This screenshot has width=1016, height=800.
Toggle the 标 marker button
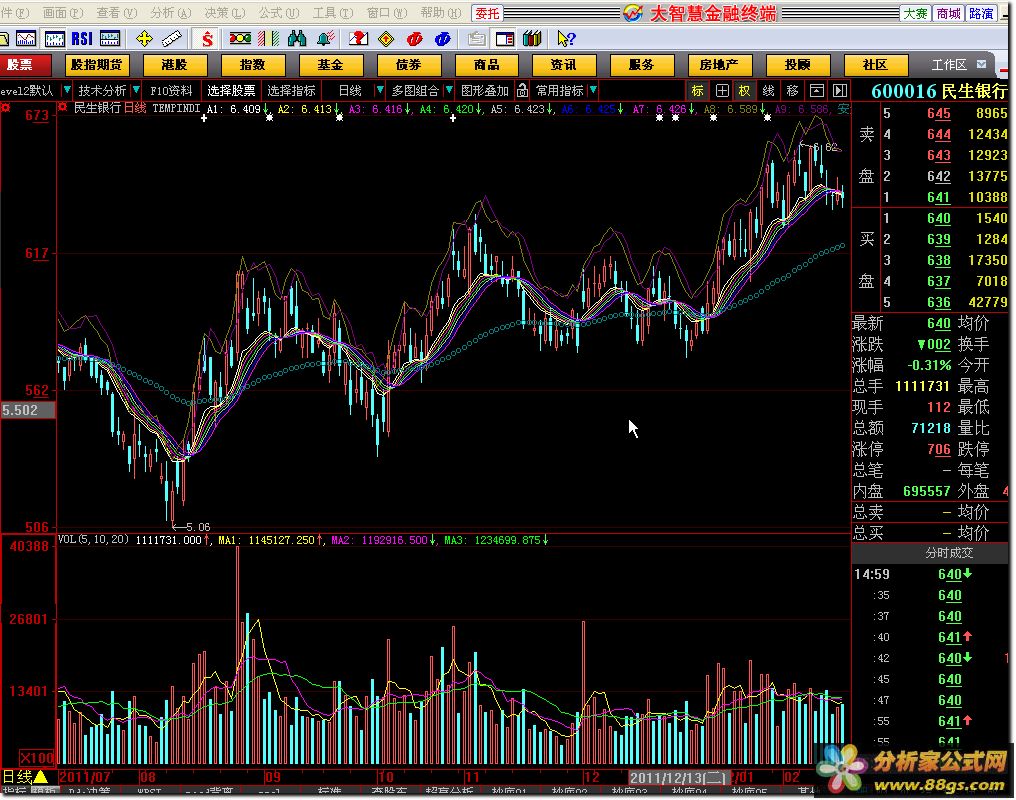tap(698, 91)
